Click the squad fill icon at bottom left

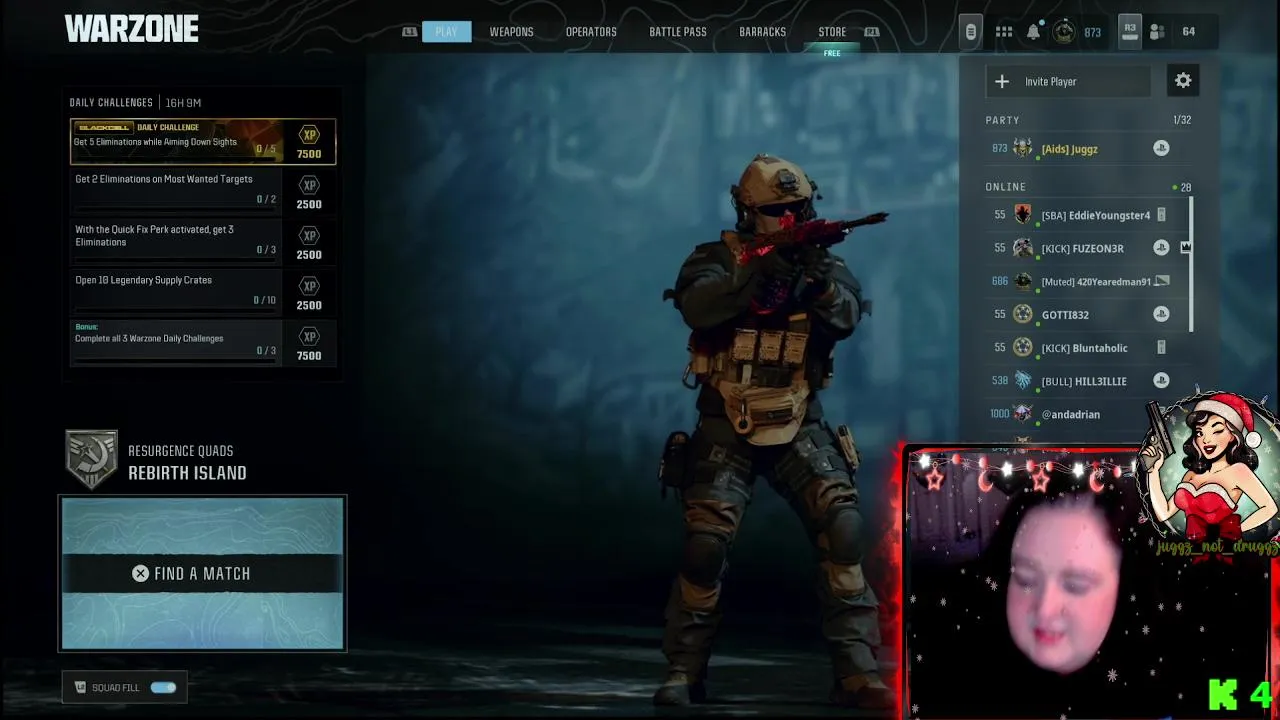click(80, 687)
